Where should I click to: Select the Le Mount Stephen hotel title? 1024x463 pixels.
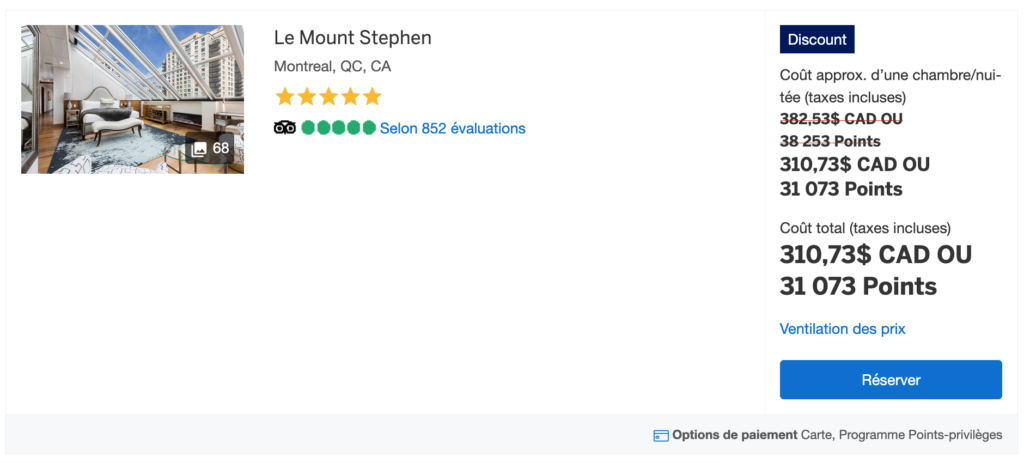pyautogui.click(x=353, y=38)
